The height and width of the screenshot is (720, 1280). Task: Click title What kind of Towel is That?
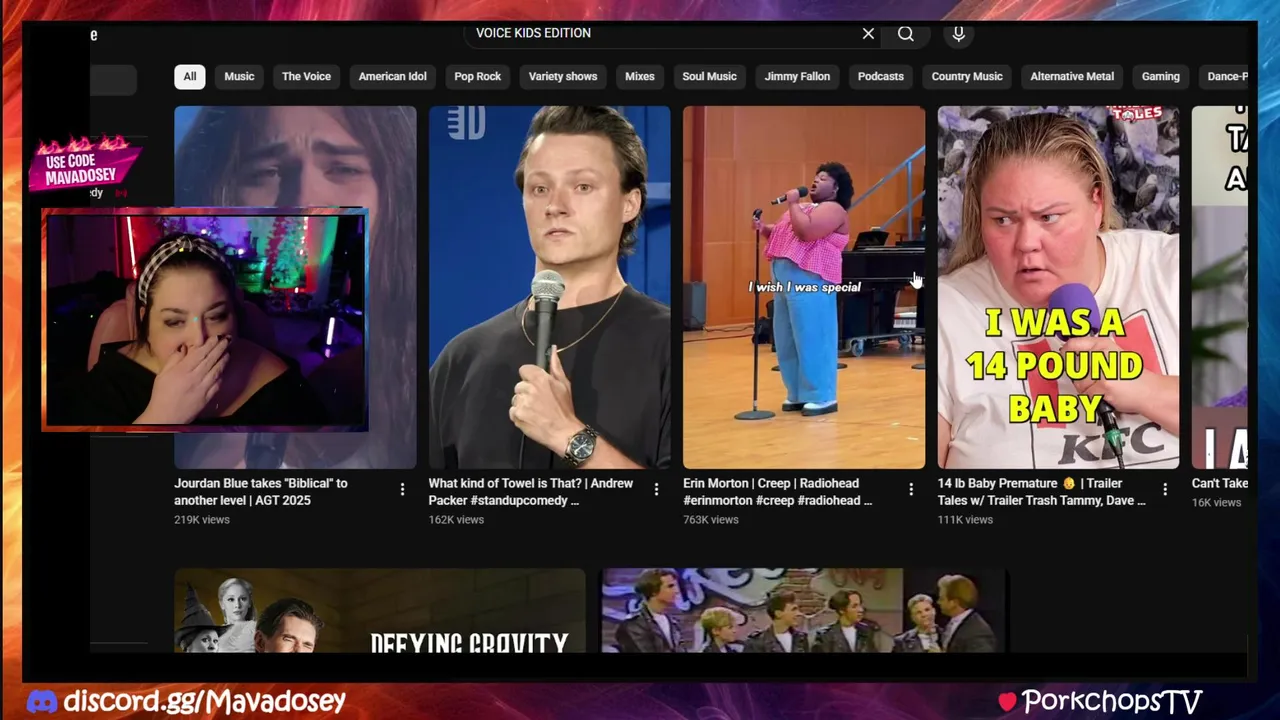[x=531, y=491]
